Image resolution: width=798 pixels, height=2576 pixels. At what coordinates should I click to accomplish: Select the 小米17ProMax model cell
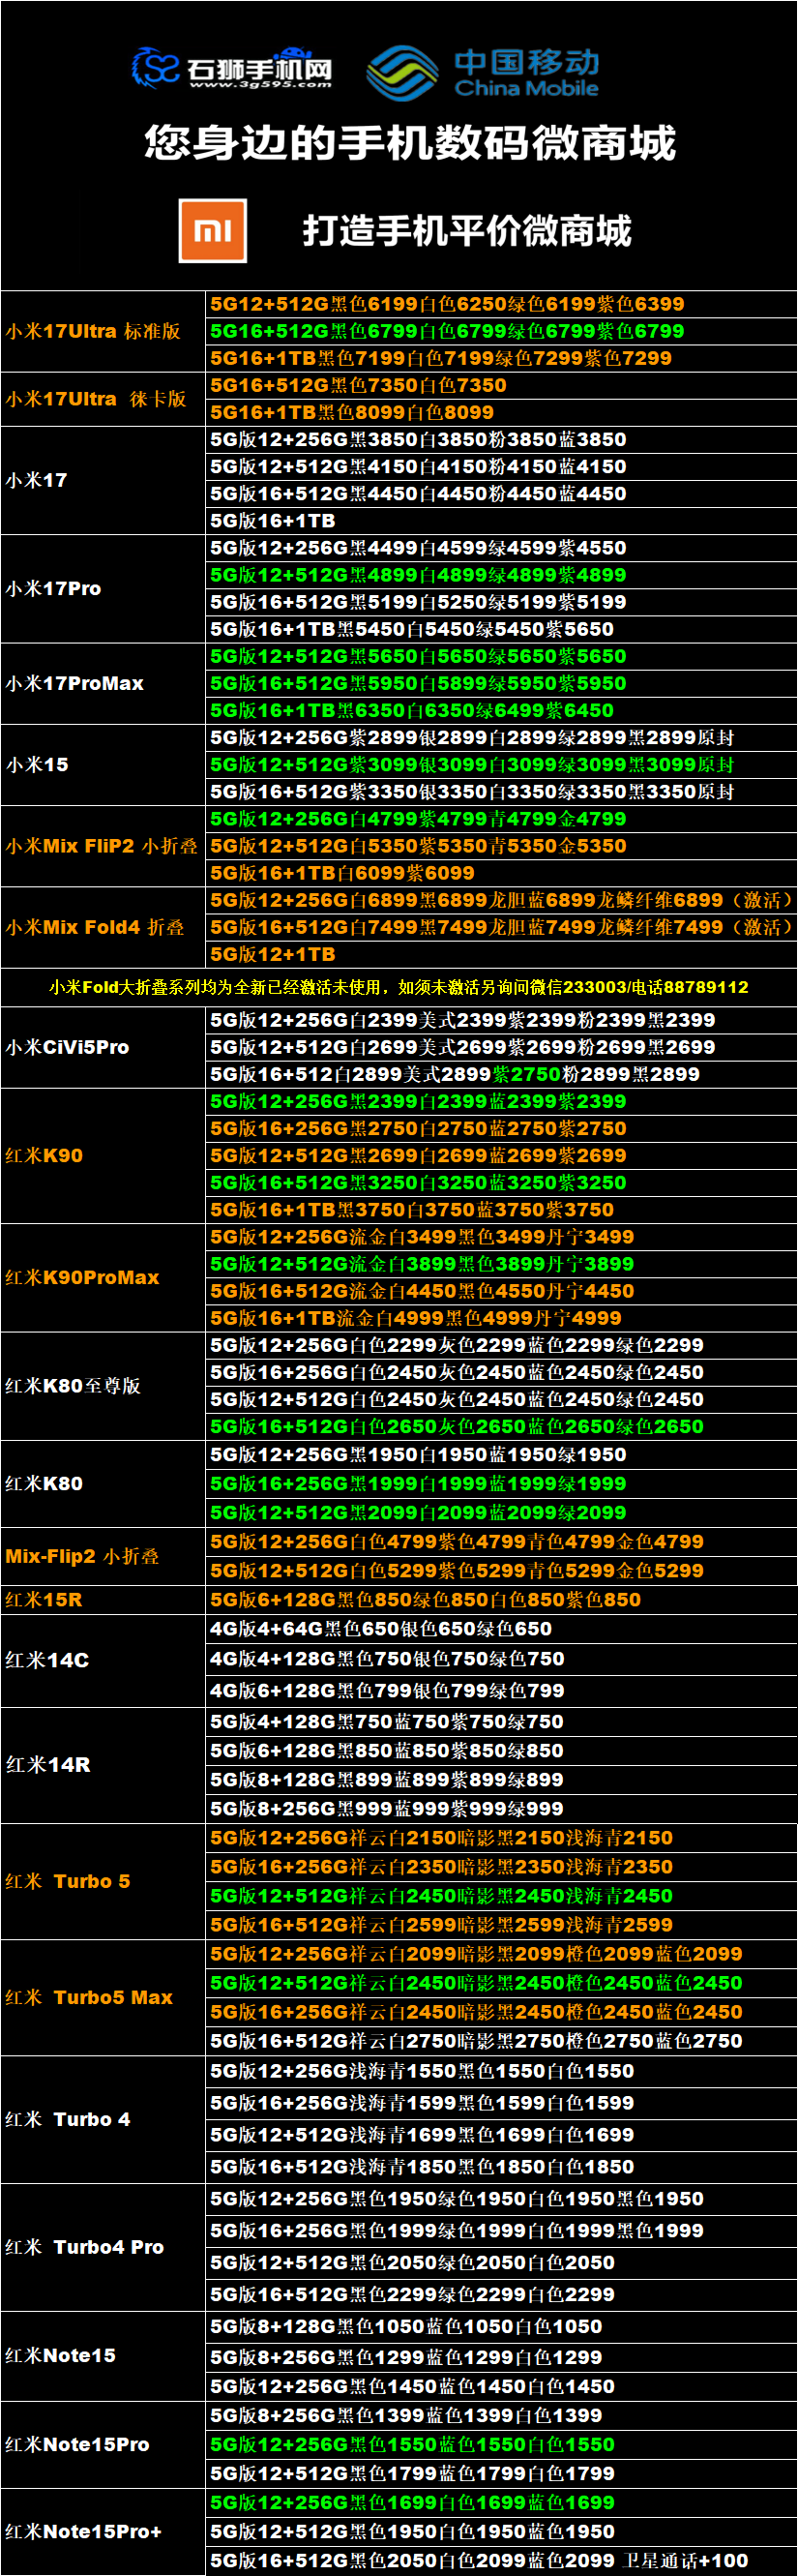coord(103,683)
